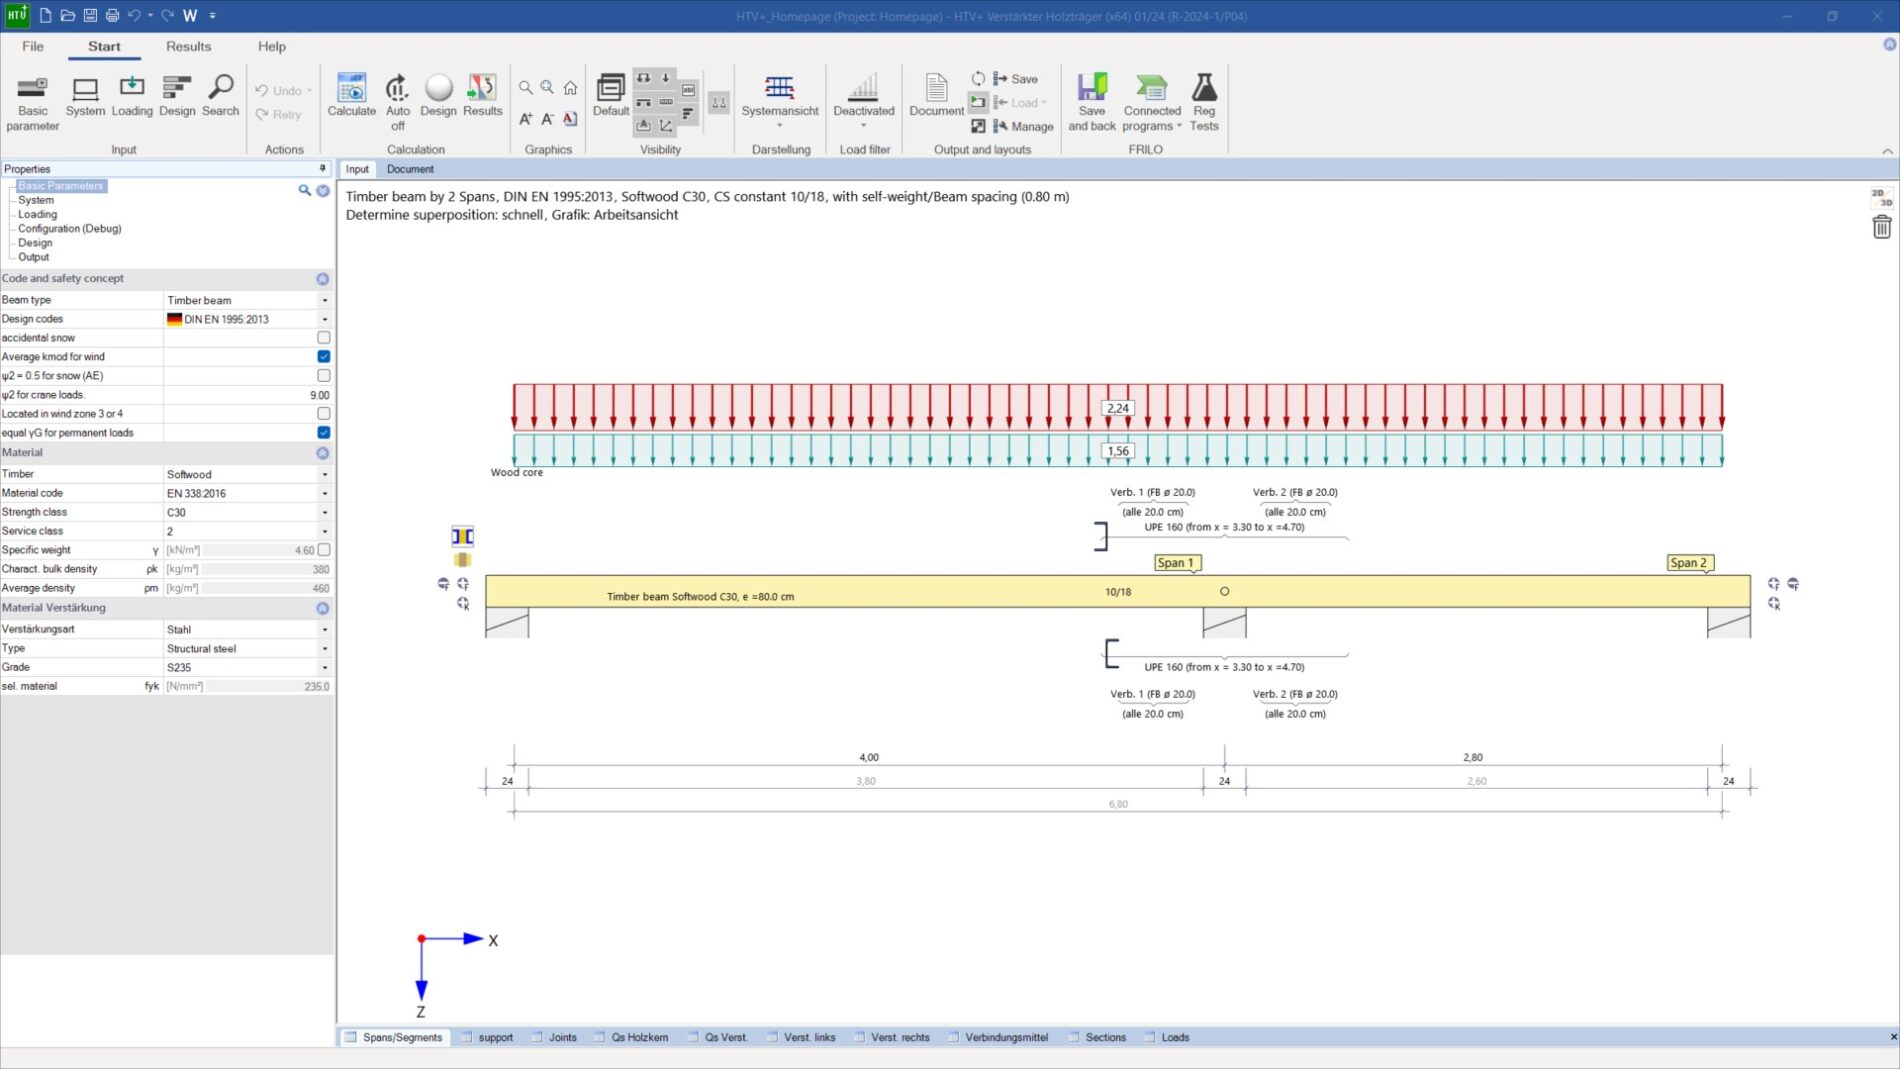The width and height of the screenshot is (1900, 1069).
Task: Switch to the Results ribbon tab
Action: (x=187, y=46)
